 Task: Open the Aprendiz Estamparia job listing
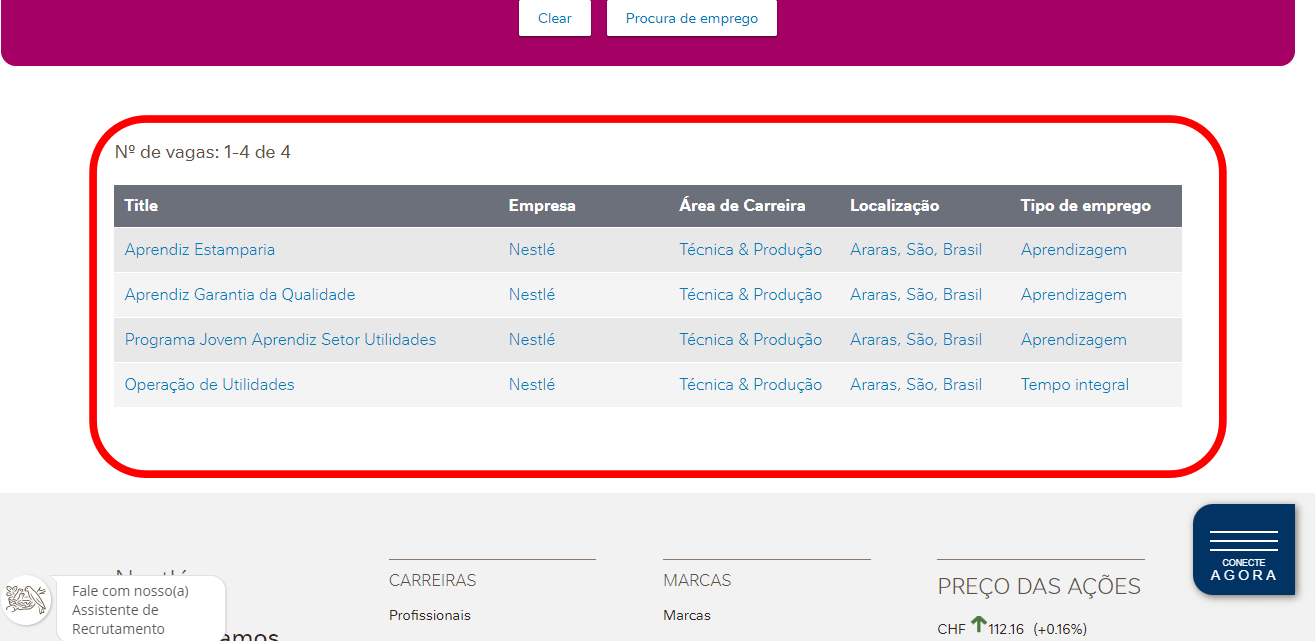199,250
